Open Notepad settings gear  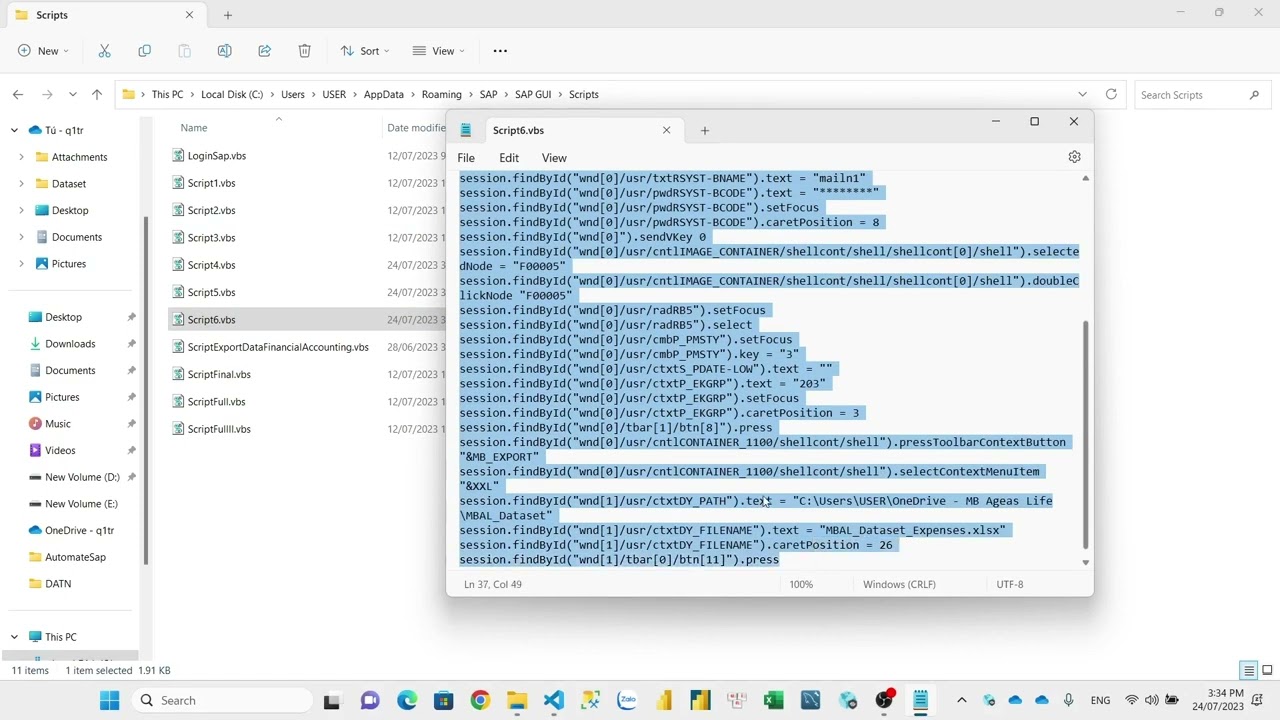1074,157
